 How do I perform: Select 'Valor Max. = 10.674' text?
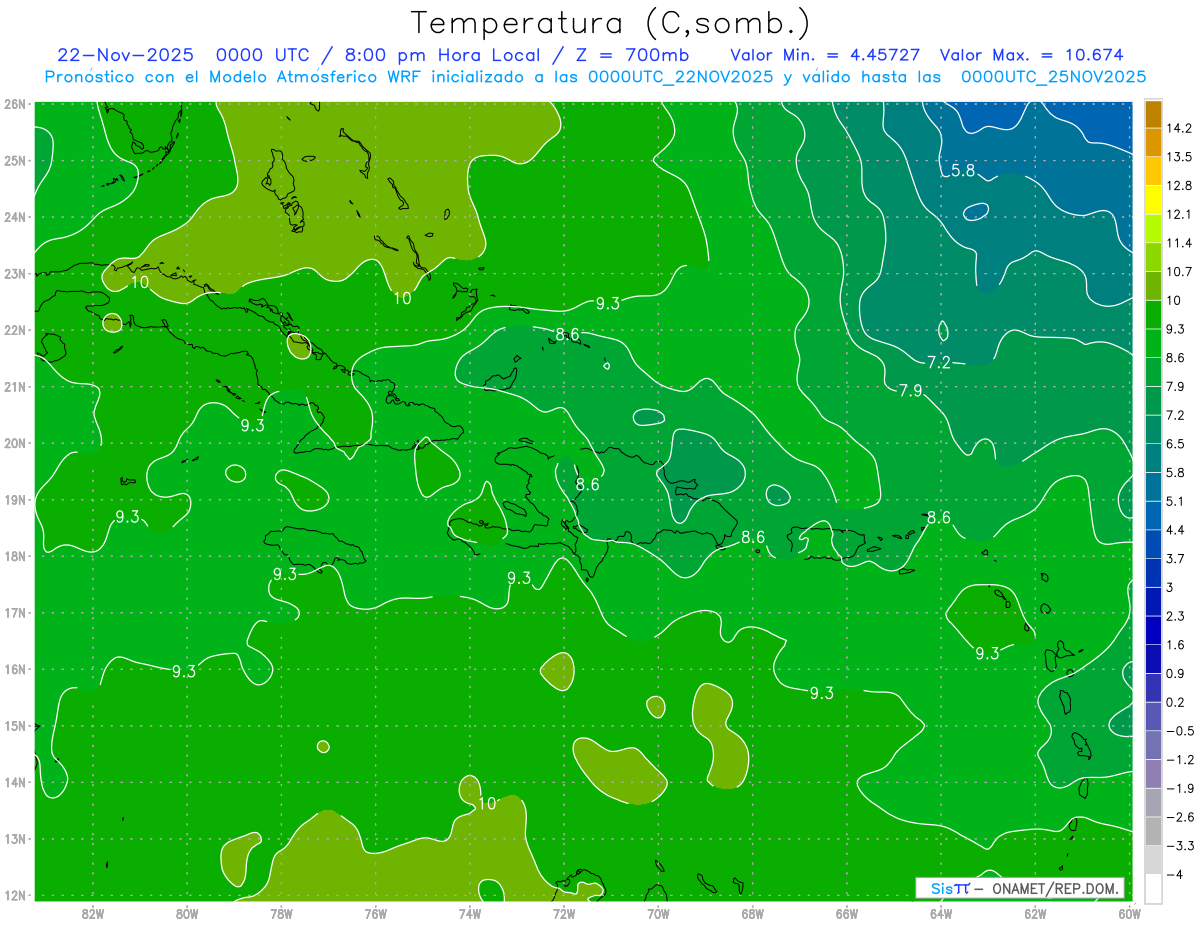pos(1031,55)
